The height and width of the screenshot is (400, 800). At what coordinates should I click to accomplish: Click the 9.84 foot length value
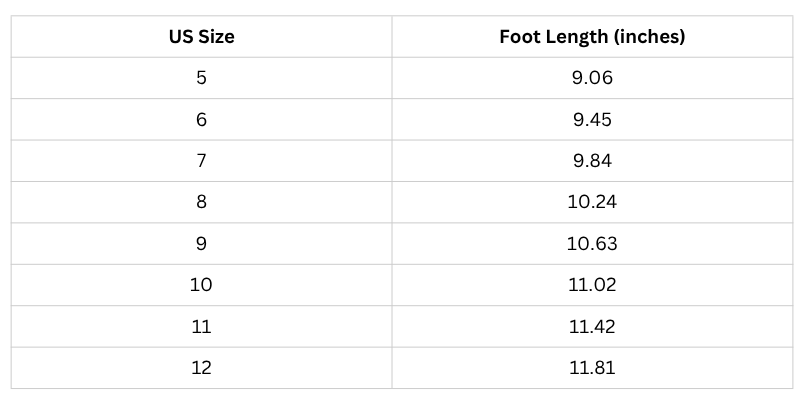point(592,161)
